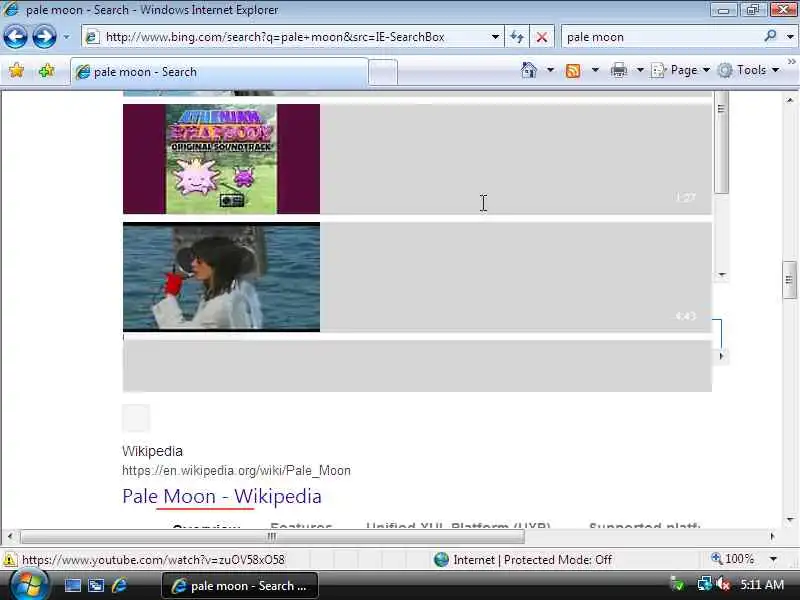
Task: Expand the feeds dropdown arrow
Action: 595,70
